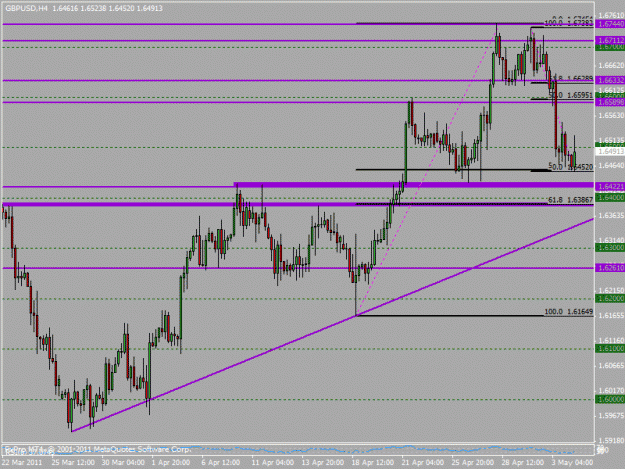Screen dimensions: 625x469
Task: Click the 21 Apr 04:00 time label
Action: coord(422,462)
